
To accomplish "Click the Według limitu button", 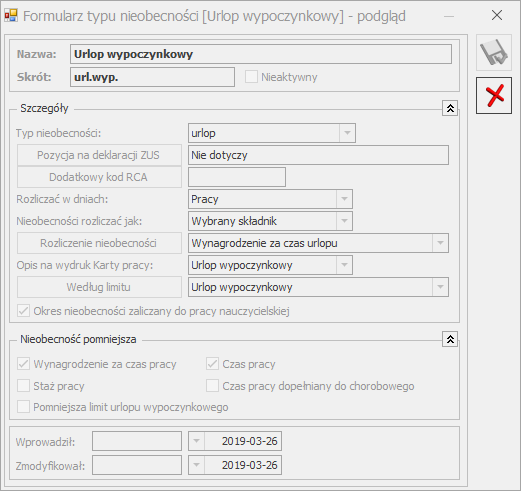I will click(99, 287).
